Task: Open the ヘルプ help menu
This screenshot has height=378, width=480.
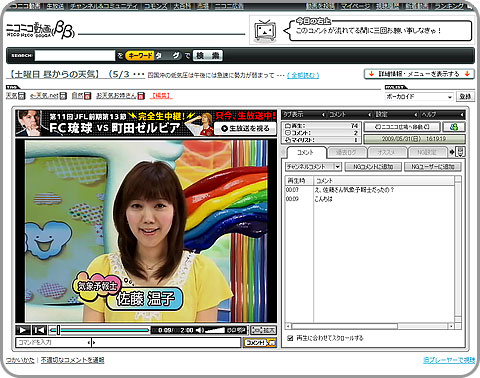Action: (442, 115)
